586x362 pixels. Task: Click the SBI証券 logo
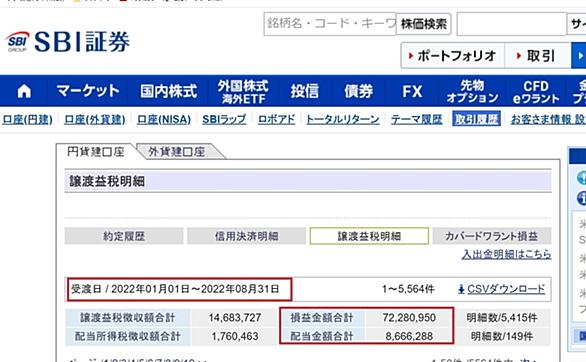click(x=68, y=42)
